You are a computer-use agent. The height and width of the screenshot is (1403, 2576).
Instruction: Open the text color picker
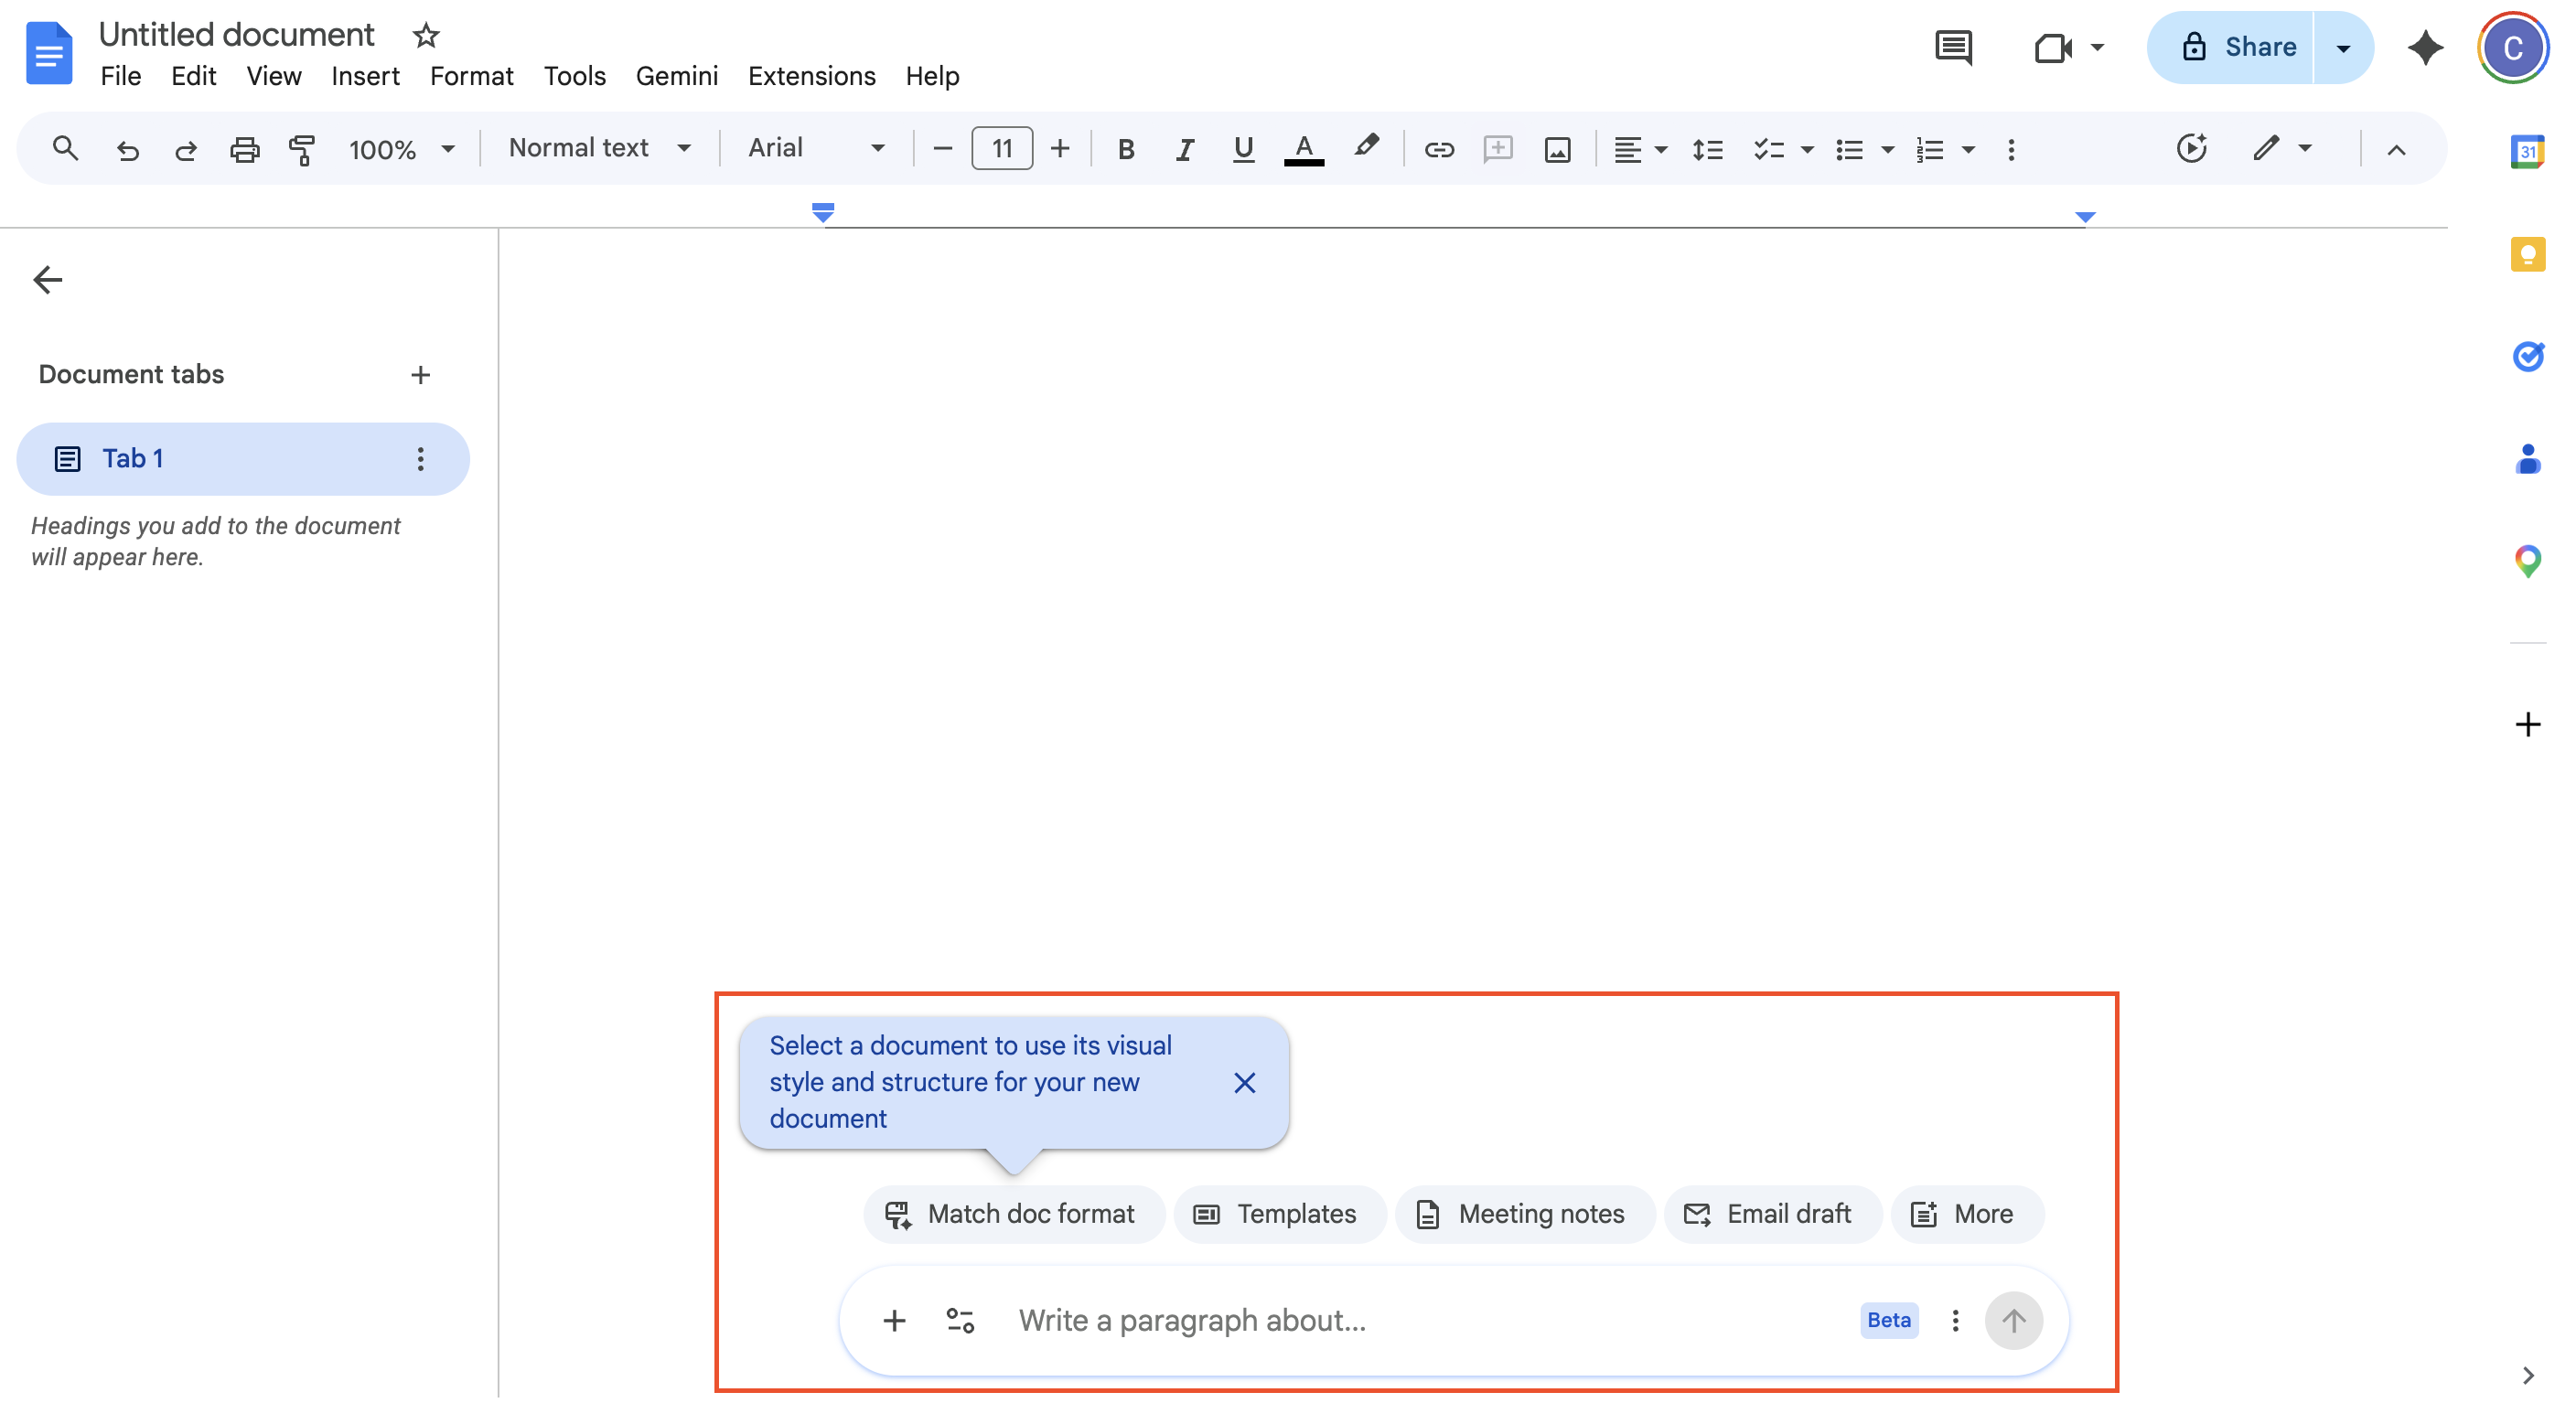point(1303,149)
